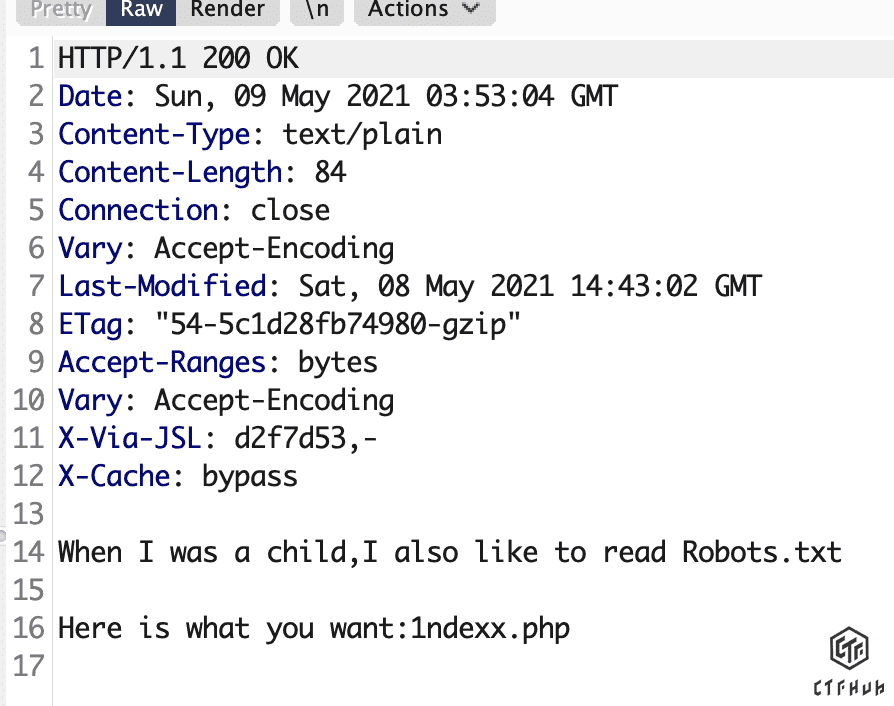Open the Actions dropdown menu
This screenshot has height=706, width=894.
[425, 10]
